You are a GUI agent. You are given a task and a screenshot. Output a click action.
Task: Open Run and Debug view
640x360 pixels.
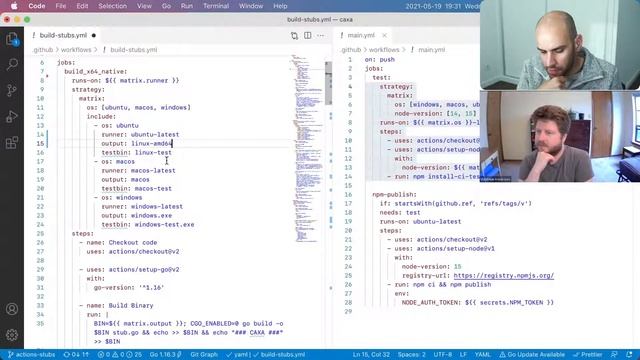[x=12, y=116]
